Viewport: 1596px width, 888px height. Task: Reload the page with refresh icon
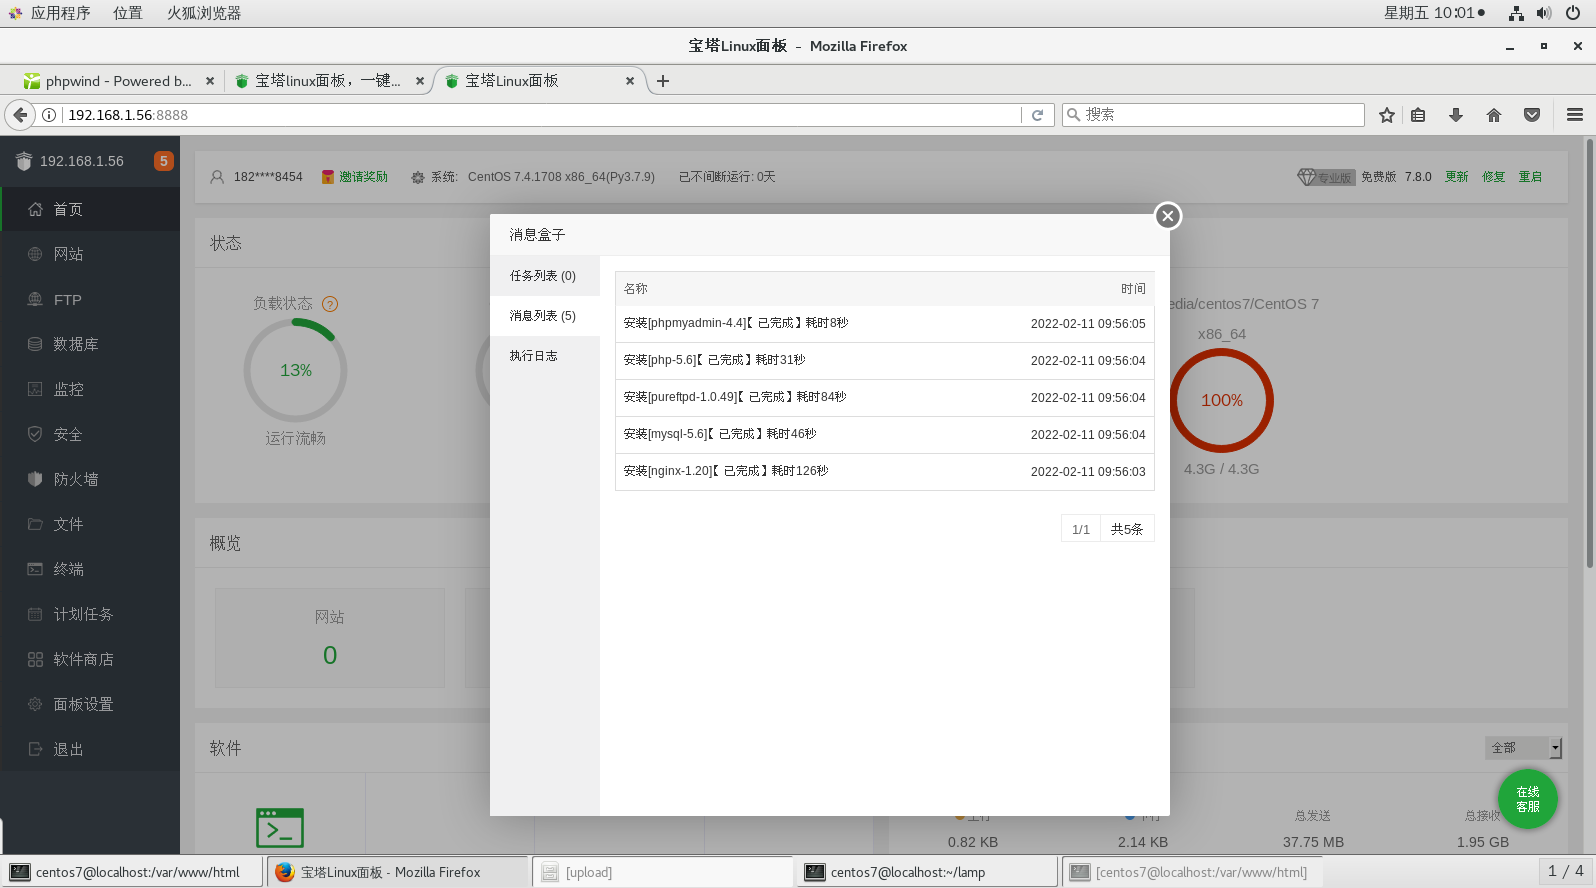coord(1037,115)
